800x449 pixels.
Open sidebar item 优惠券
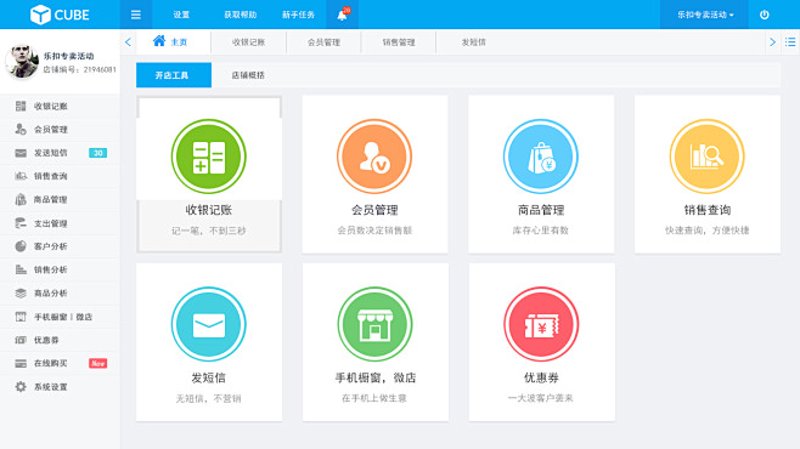tap(60, 340)
